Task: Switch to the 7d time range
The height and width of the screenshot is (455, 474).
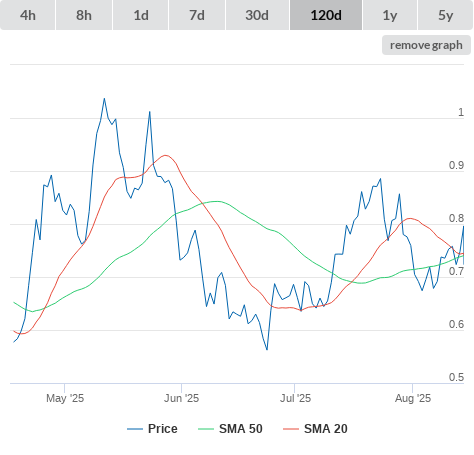Action: tap(197, 15)
